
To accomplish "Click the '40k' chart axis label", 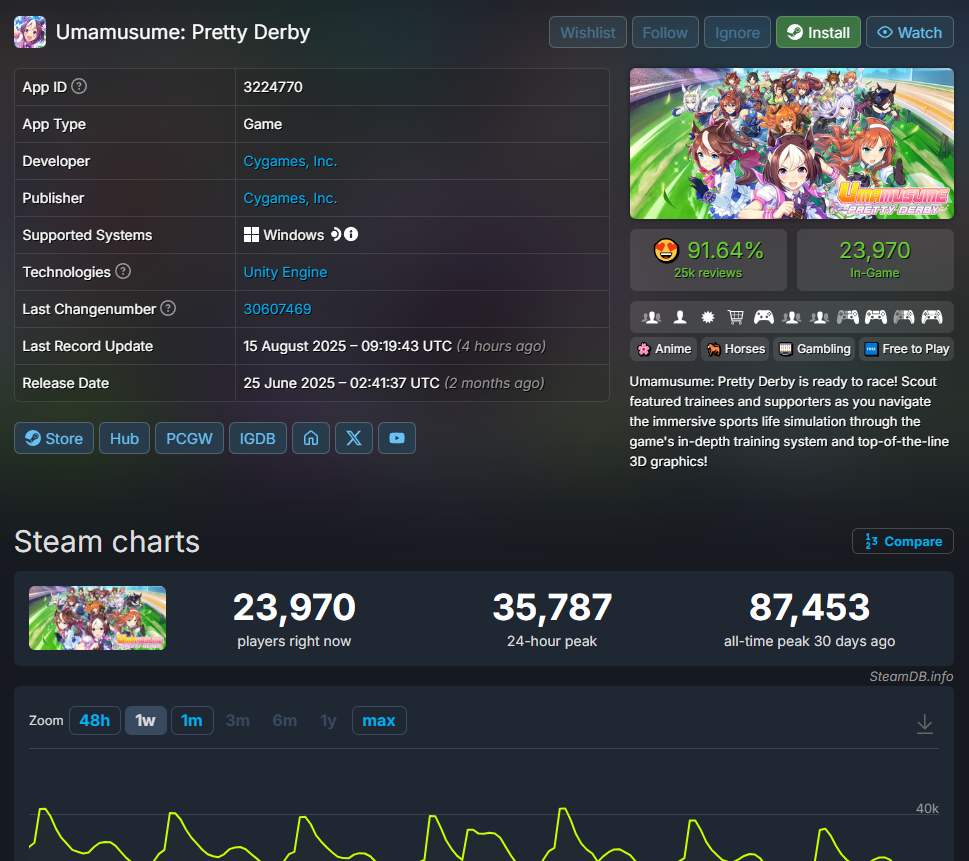I will (x=927, y=808).
